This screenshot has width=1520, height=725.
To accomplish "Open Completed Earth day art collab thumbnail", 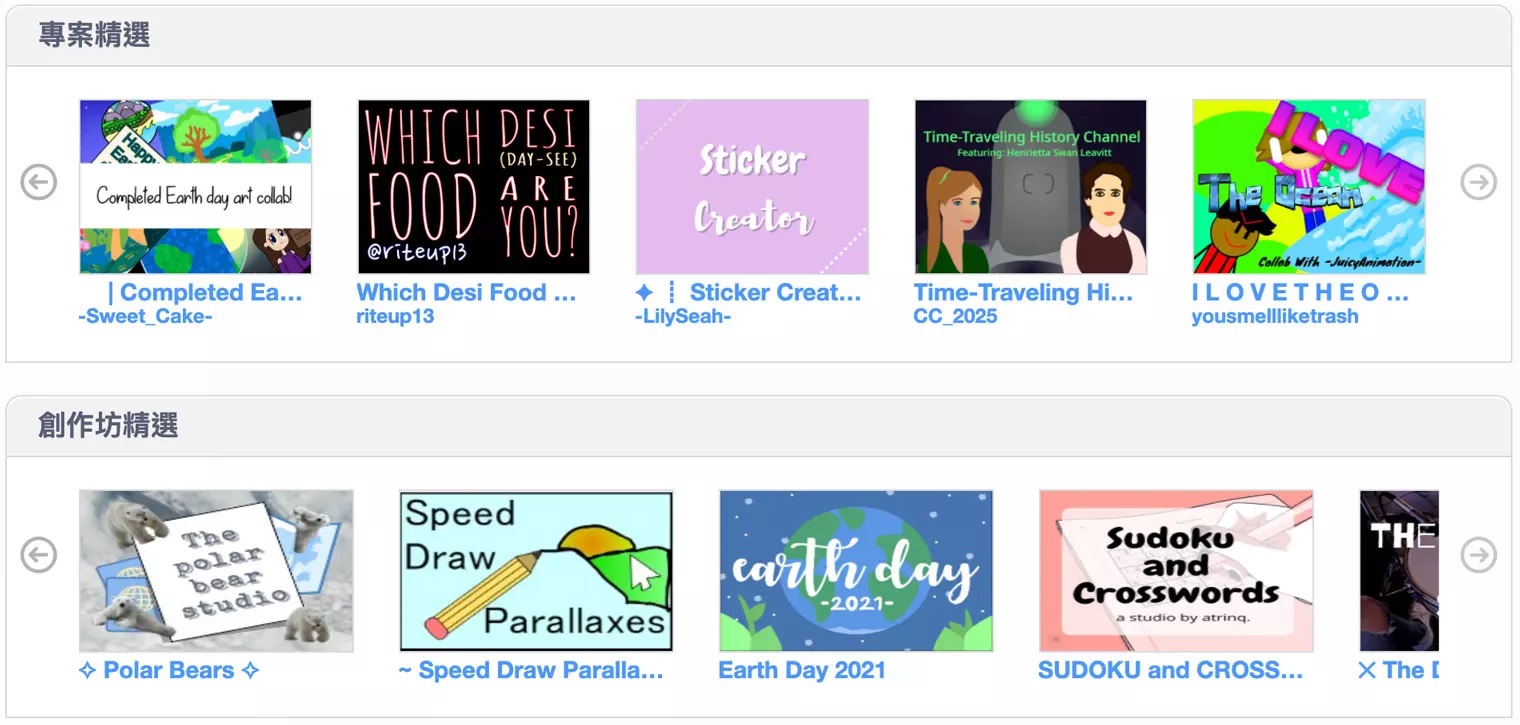I will [x=195, y=186].
